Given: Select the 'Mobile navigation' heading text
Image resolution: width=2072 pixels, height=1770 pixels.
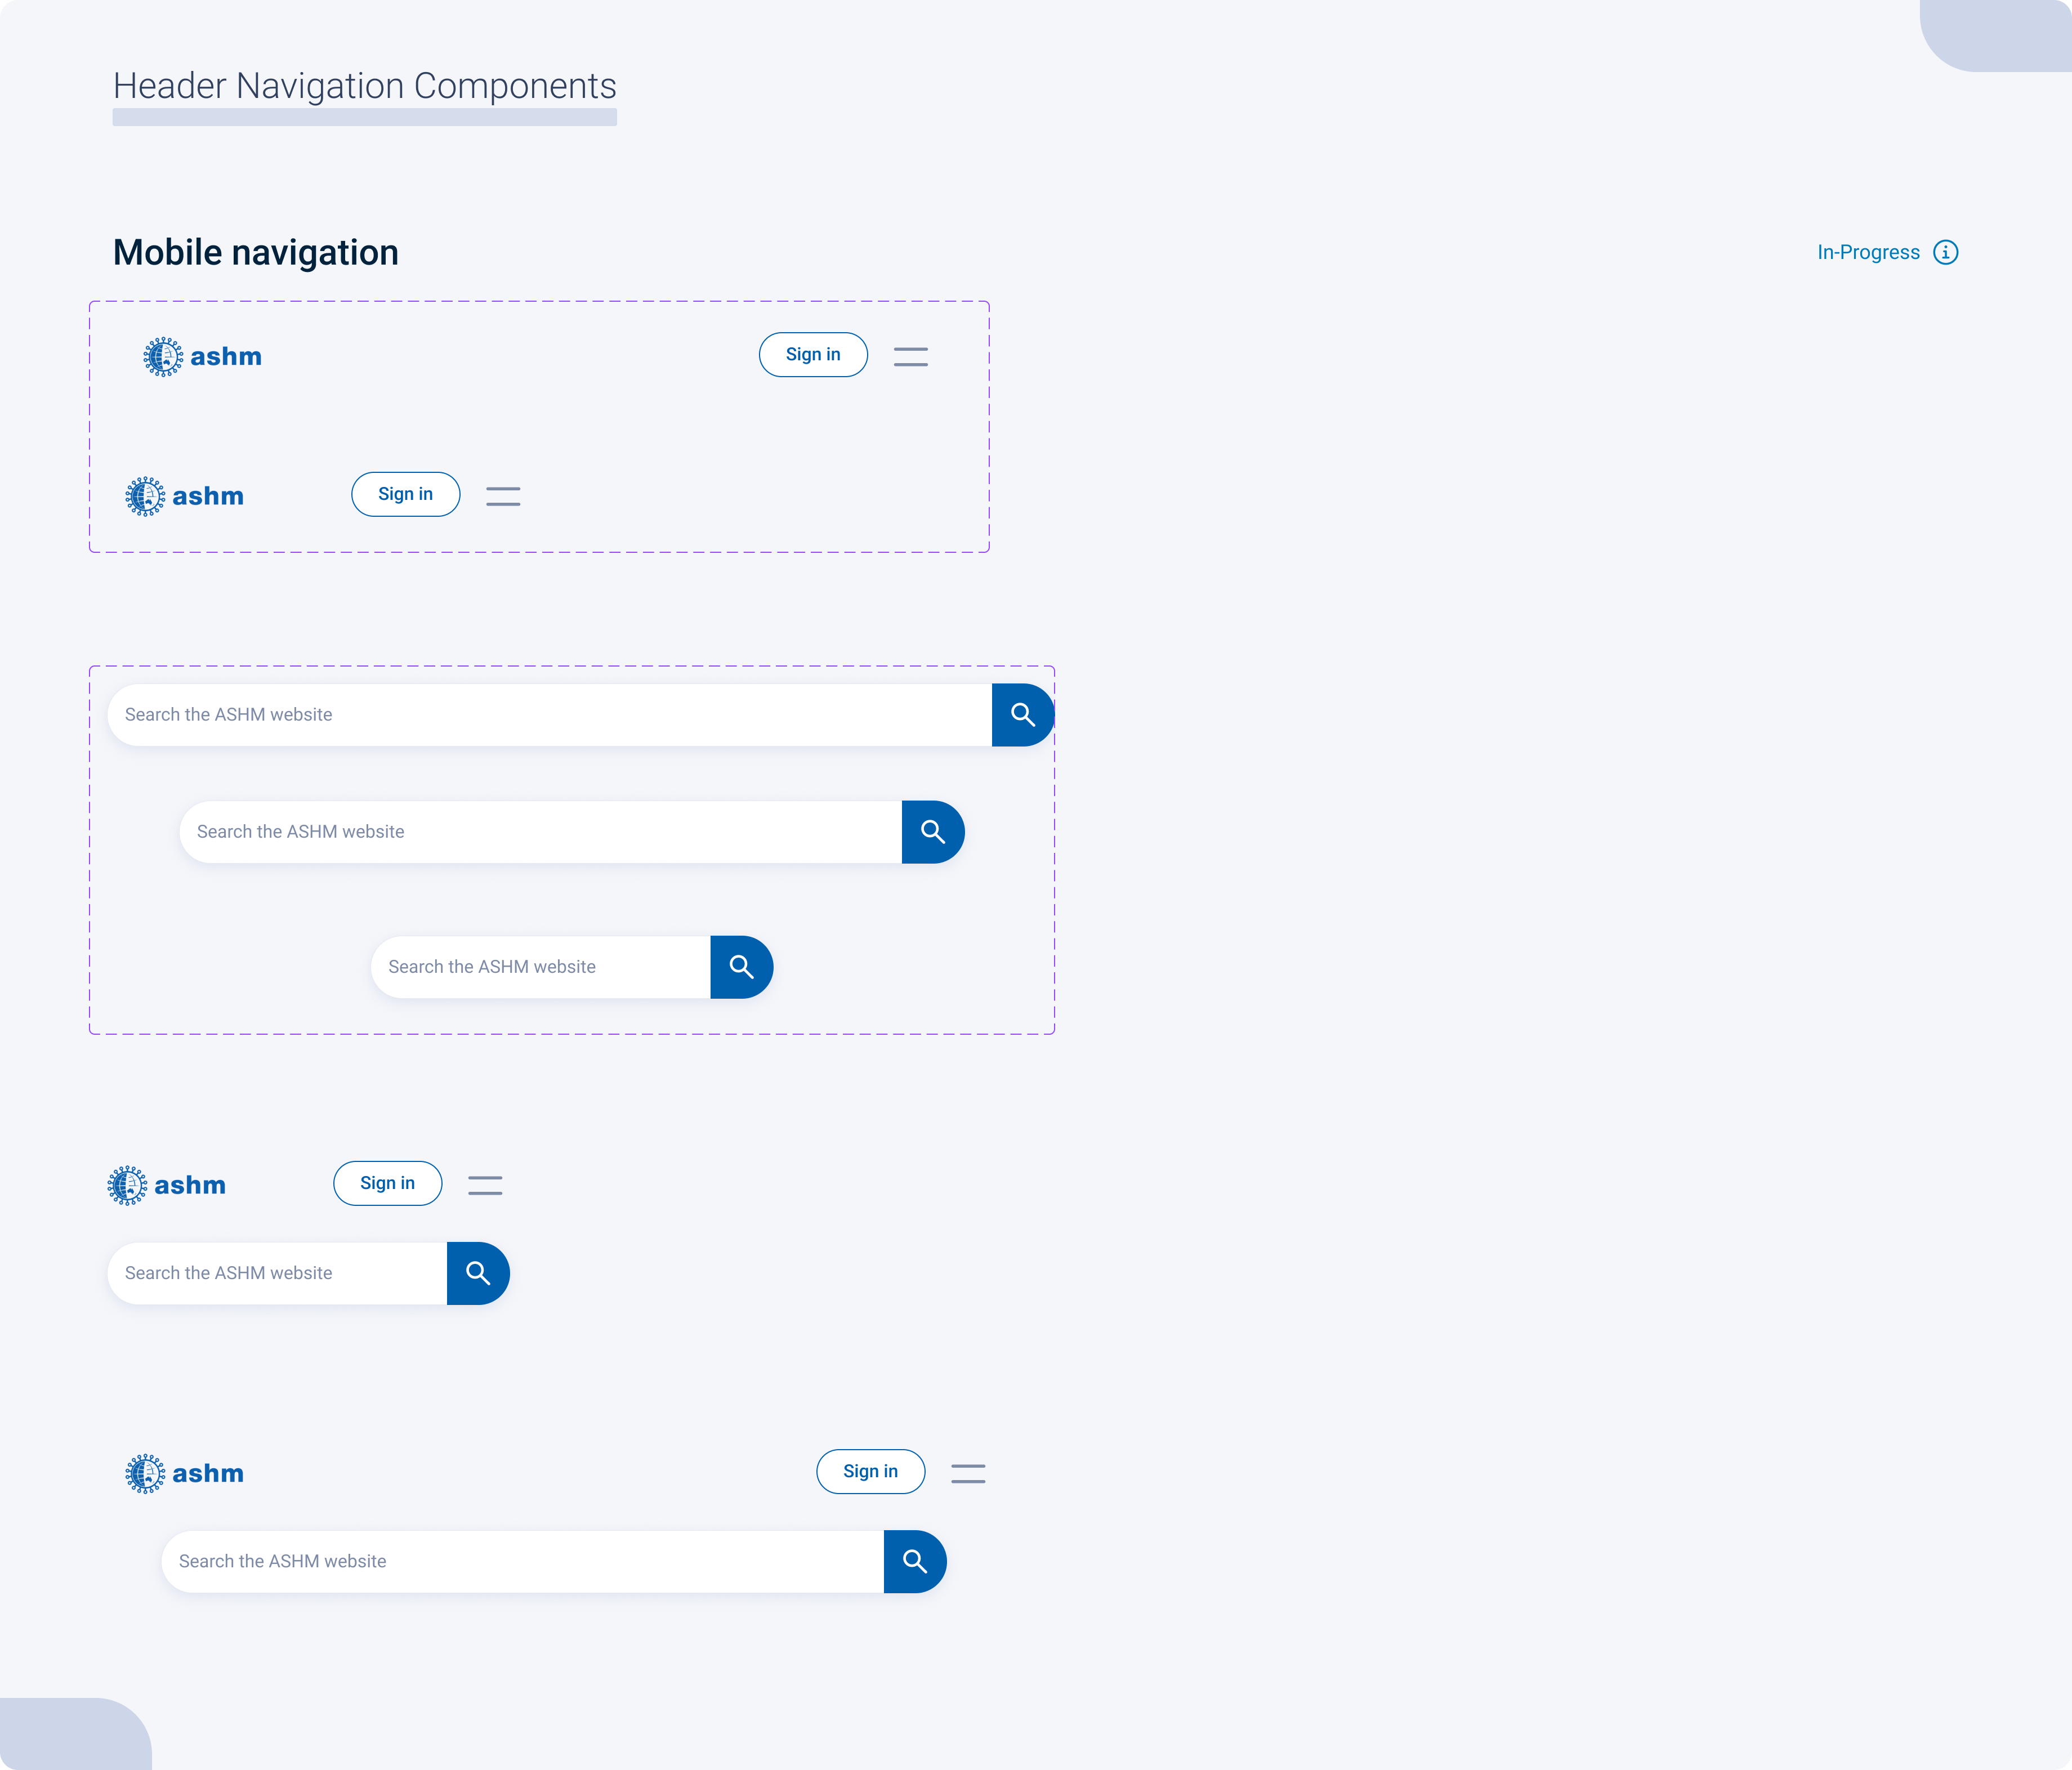Looking at the screenshot, I should click(x=256, y=253).
